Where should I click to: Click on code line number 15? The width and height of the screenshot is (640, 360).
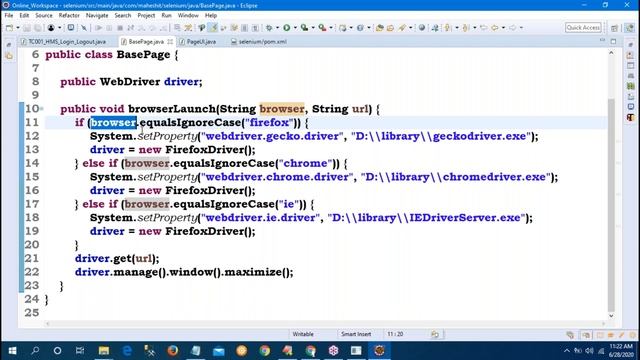31,177
